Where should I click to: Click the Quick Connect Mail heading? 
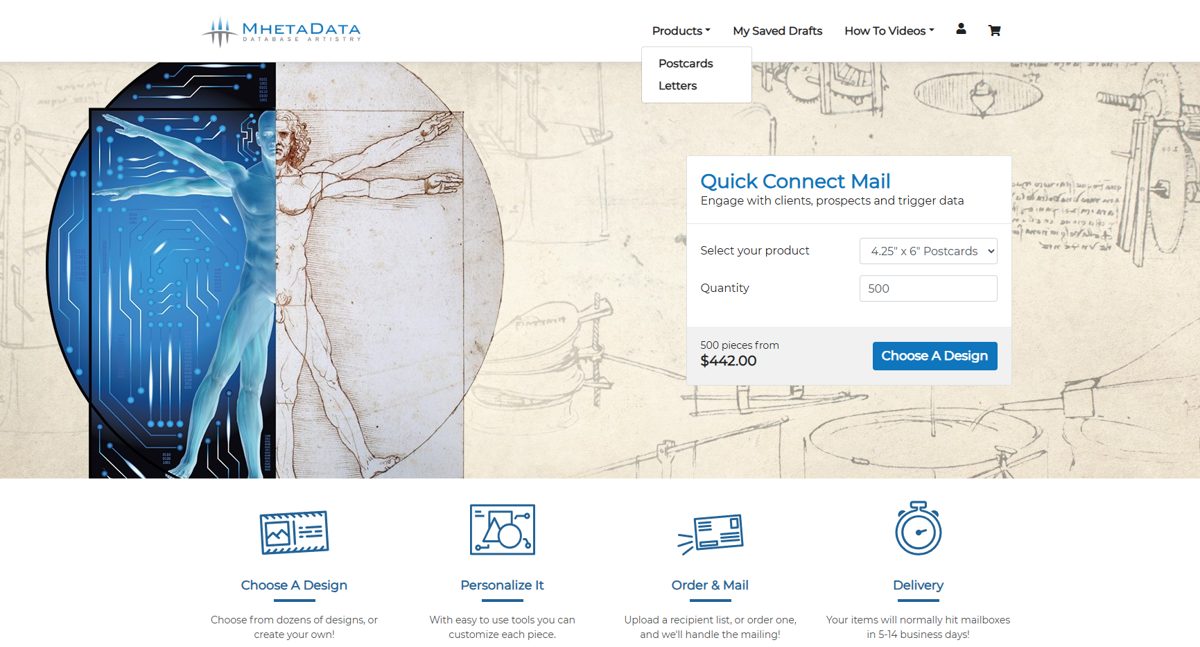795,181
